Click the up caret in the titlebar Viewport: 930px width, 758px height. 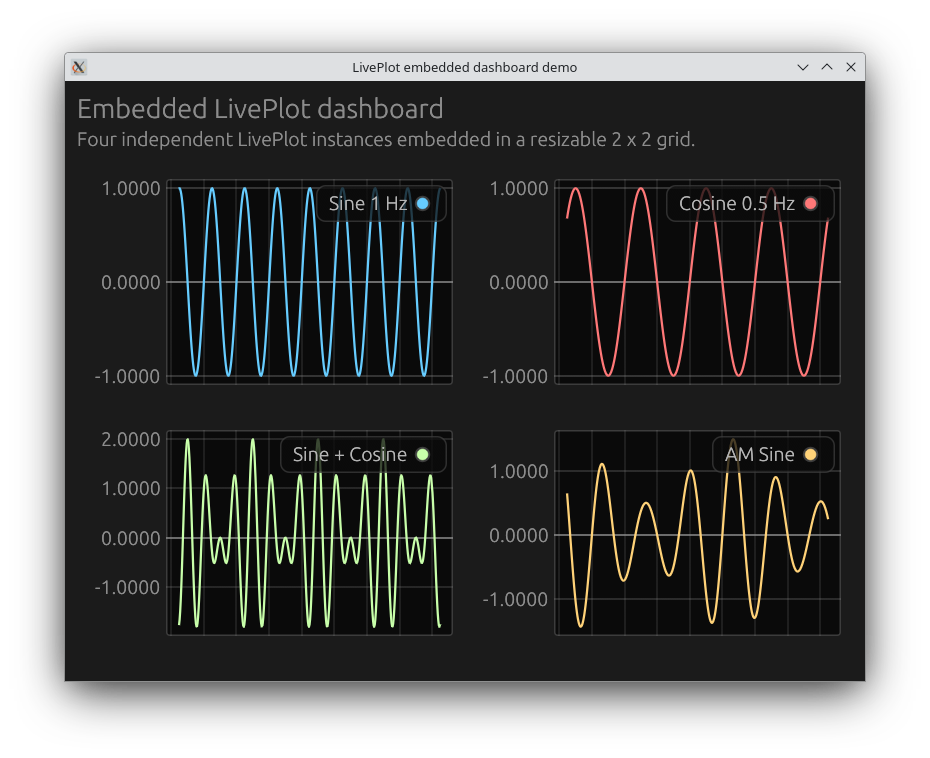point(827,67)
